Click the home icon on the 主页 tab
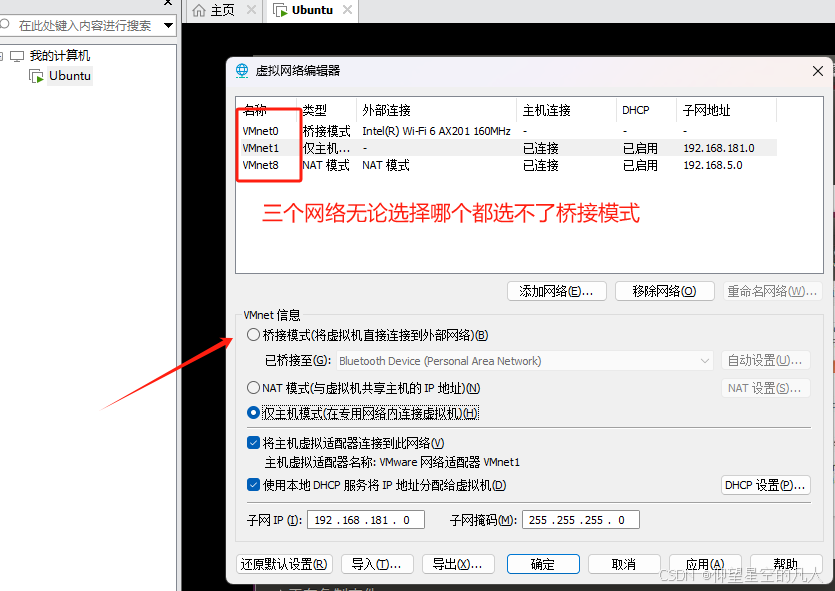The image size is (835, 591). (x=199, y=11)
